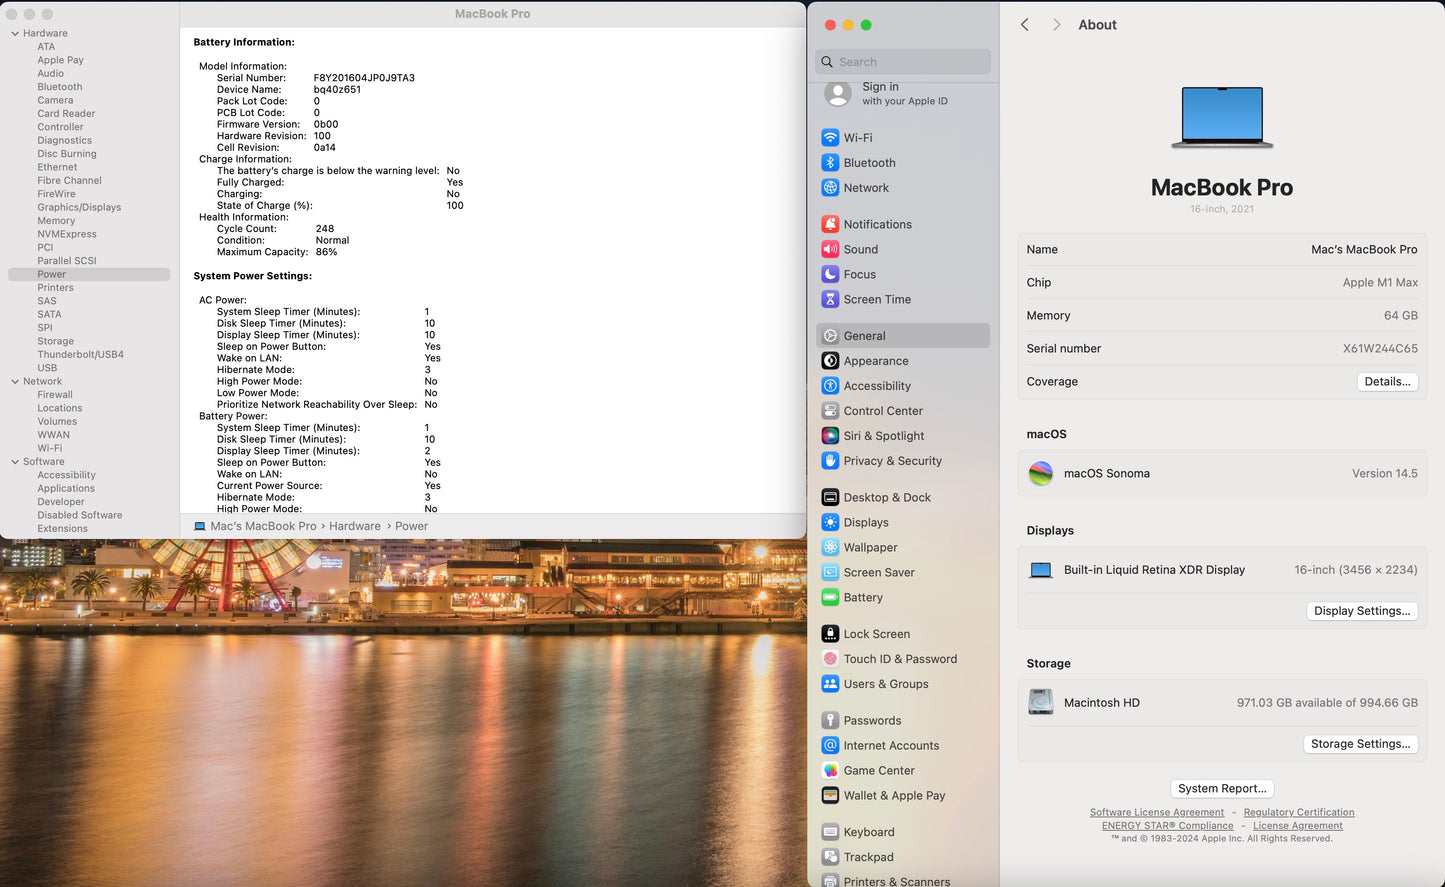Screen dimensions: 1445x887
Task: Collapse the Software tree section
Action: click(15, 462)
